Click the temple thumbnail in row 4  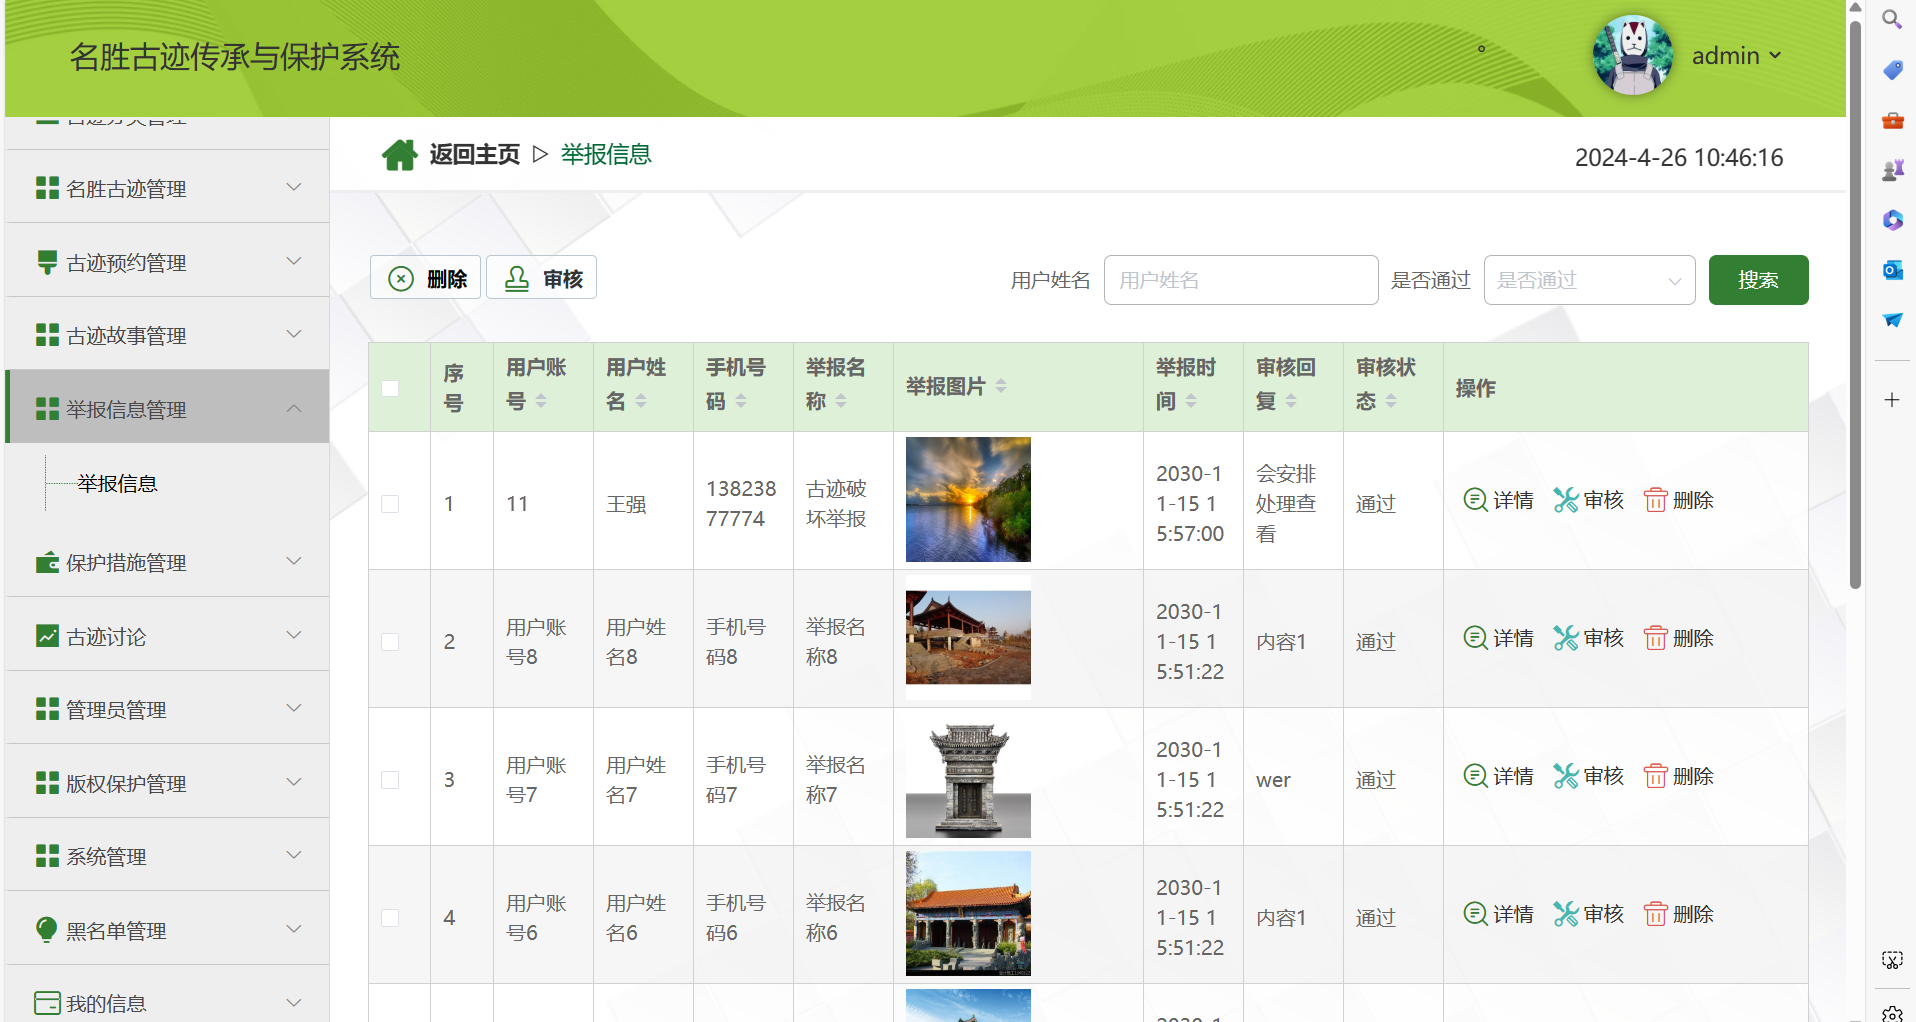coord(968,913)
